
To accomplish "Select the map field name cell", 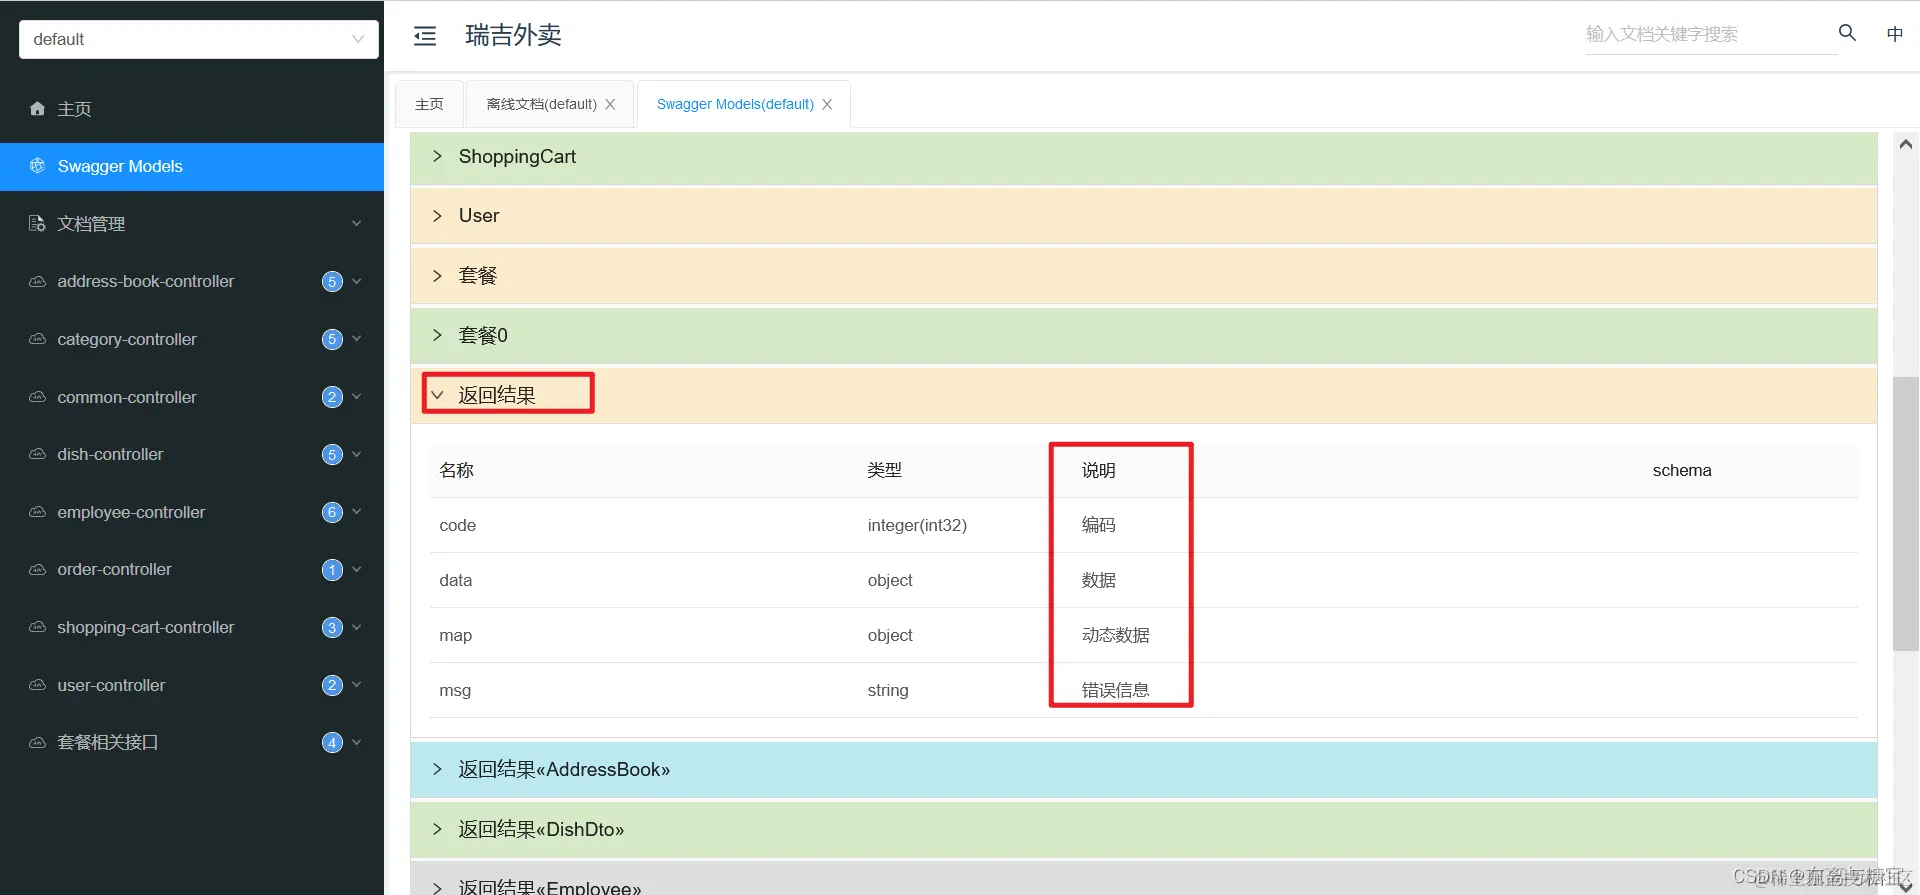I will pyautogui.click(x=456, y=635).
